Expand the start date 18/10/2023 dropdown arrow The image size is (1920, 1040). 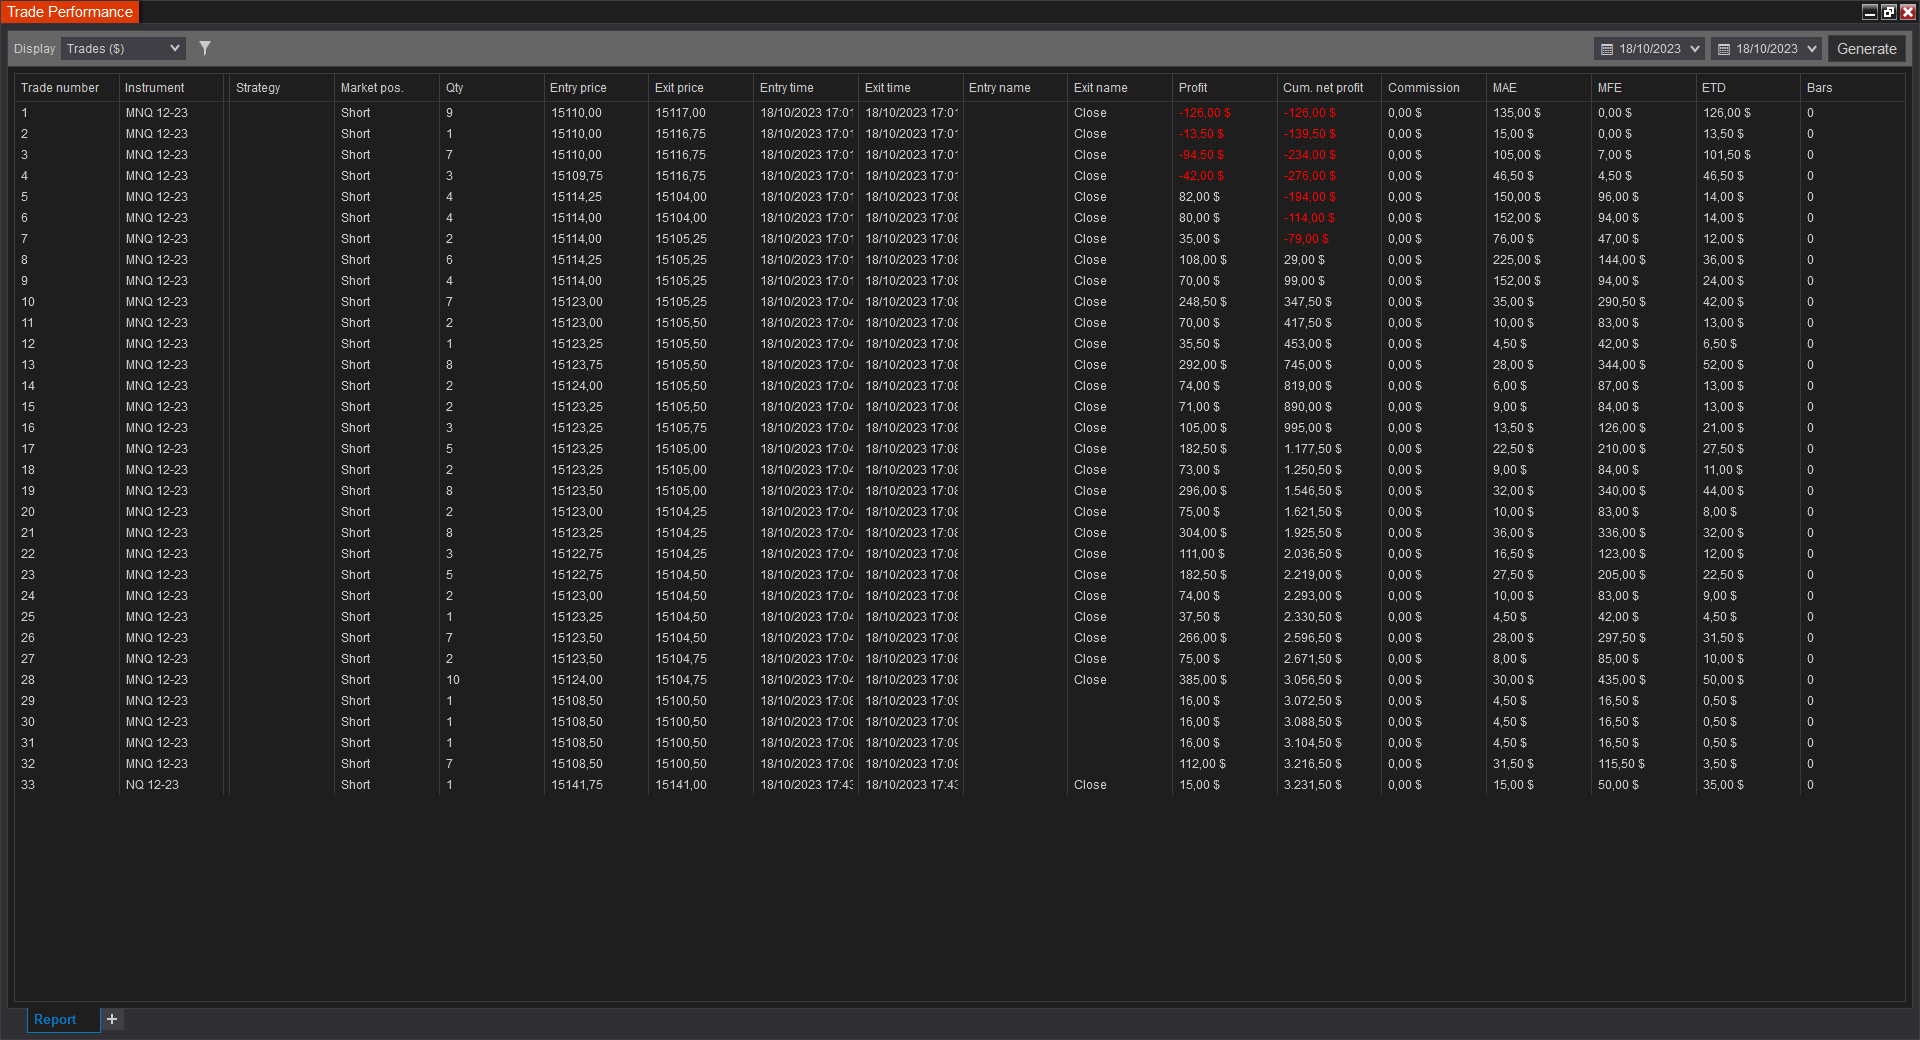pyautogui.click(x=1695, y=49)
